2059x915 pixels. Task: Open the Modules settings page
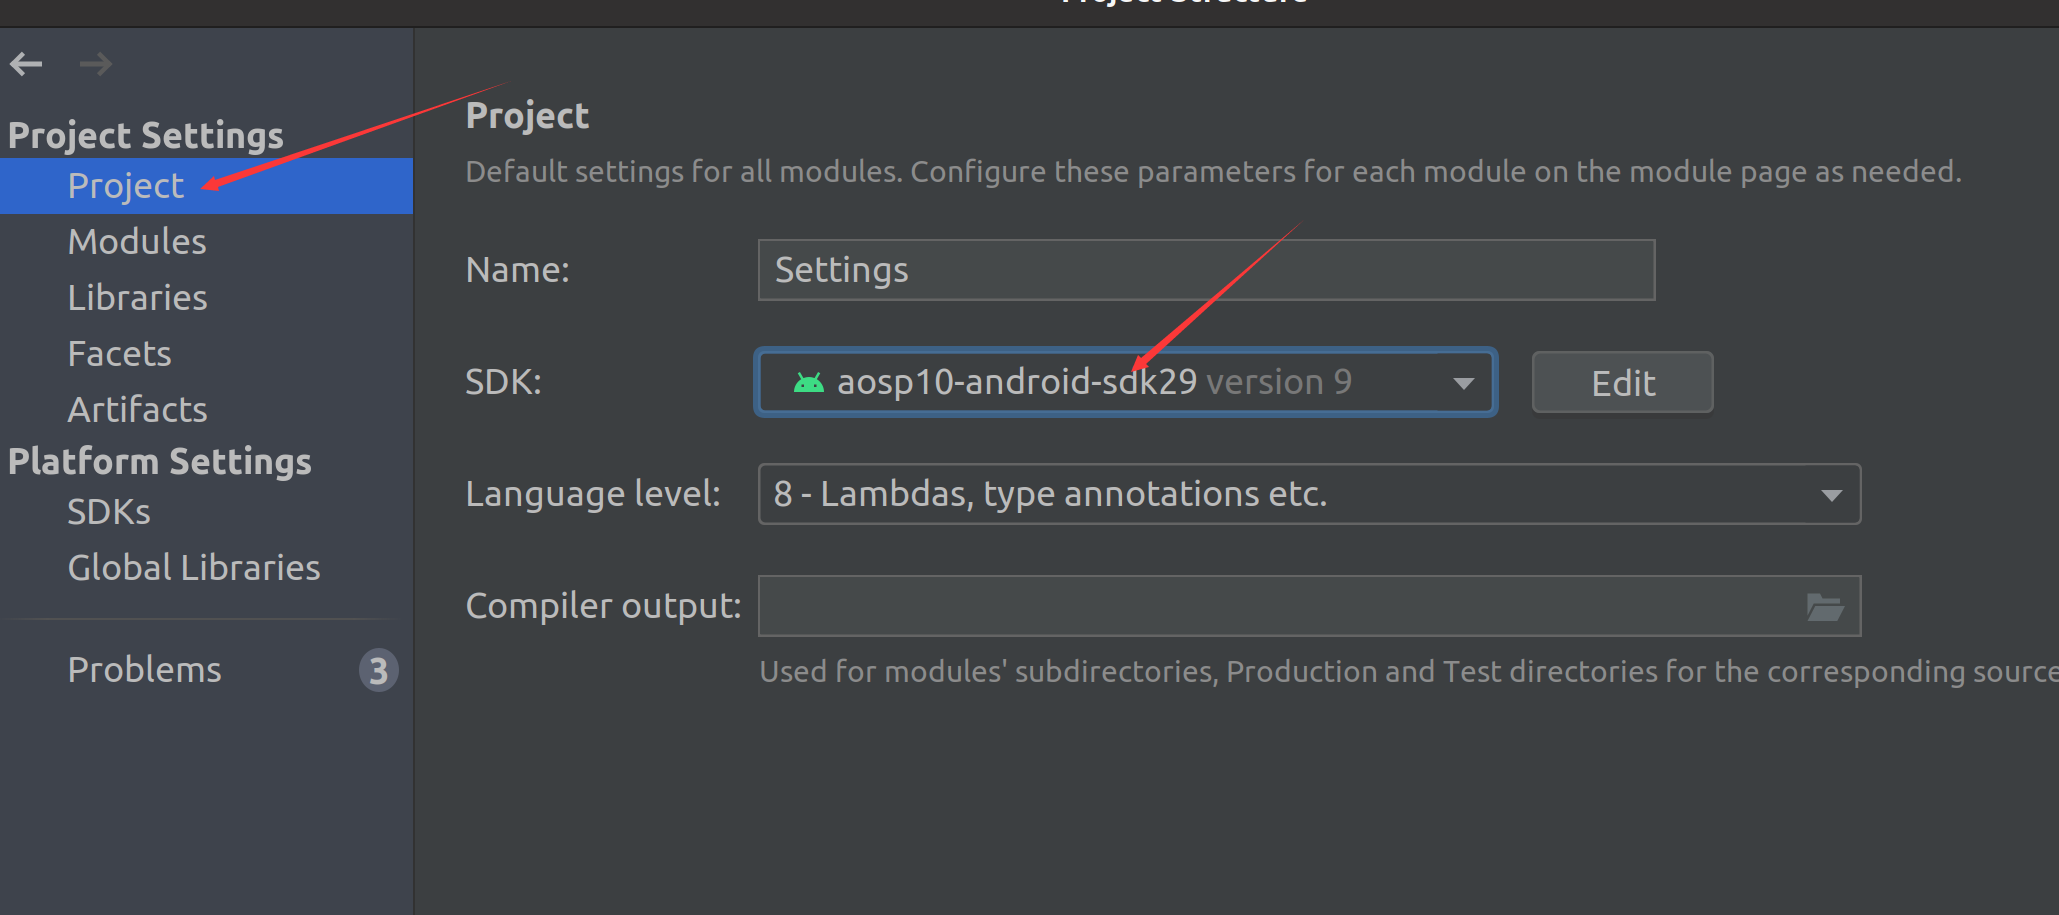(x=137, y=242)
